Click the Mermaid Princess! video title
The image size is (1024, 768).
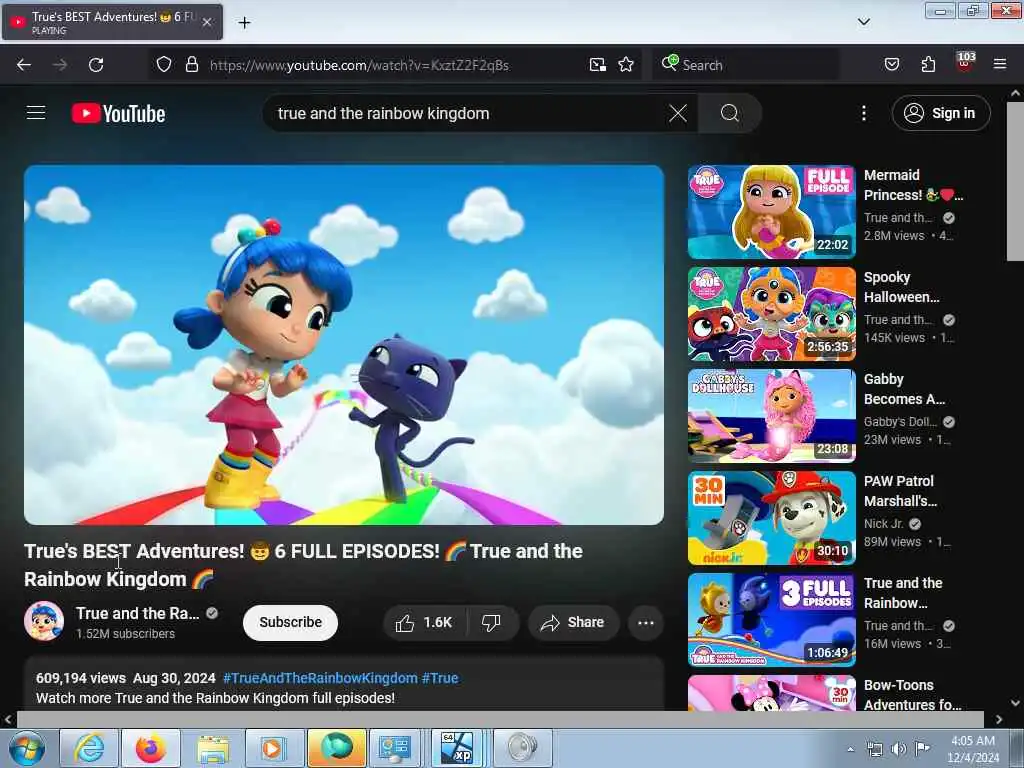(913, 185)
